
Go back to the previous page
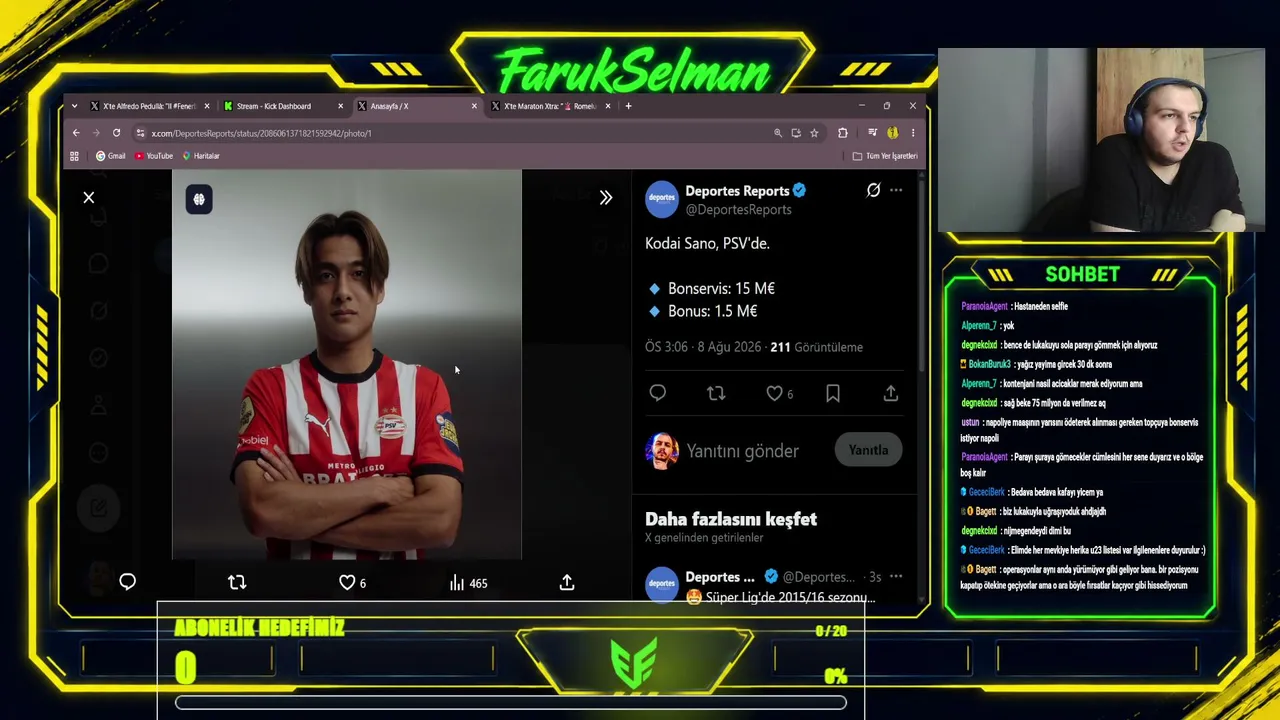pos(76,133)
